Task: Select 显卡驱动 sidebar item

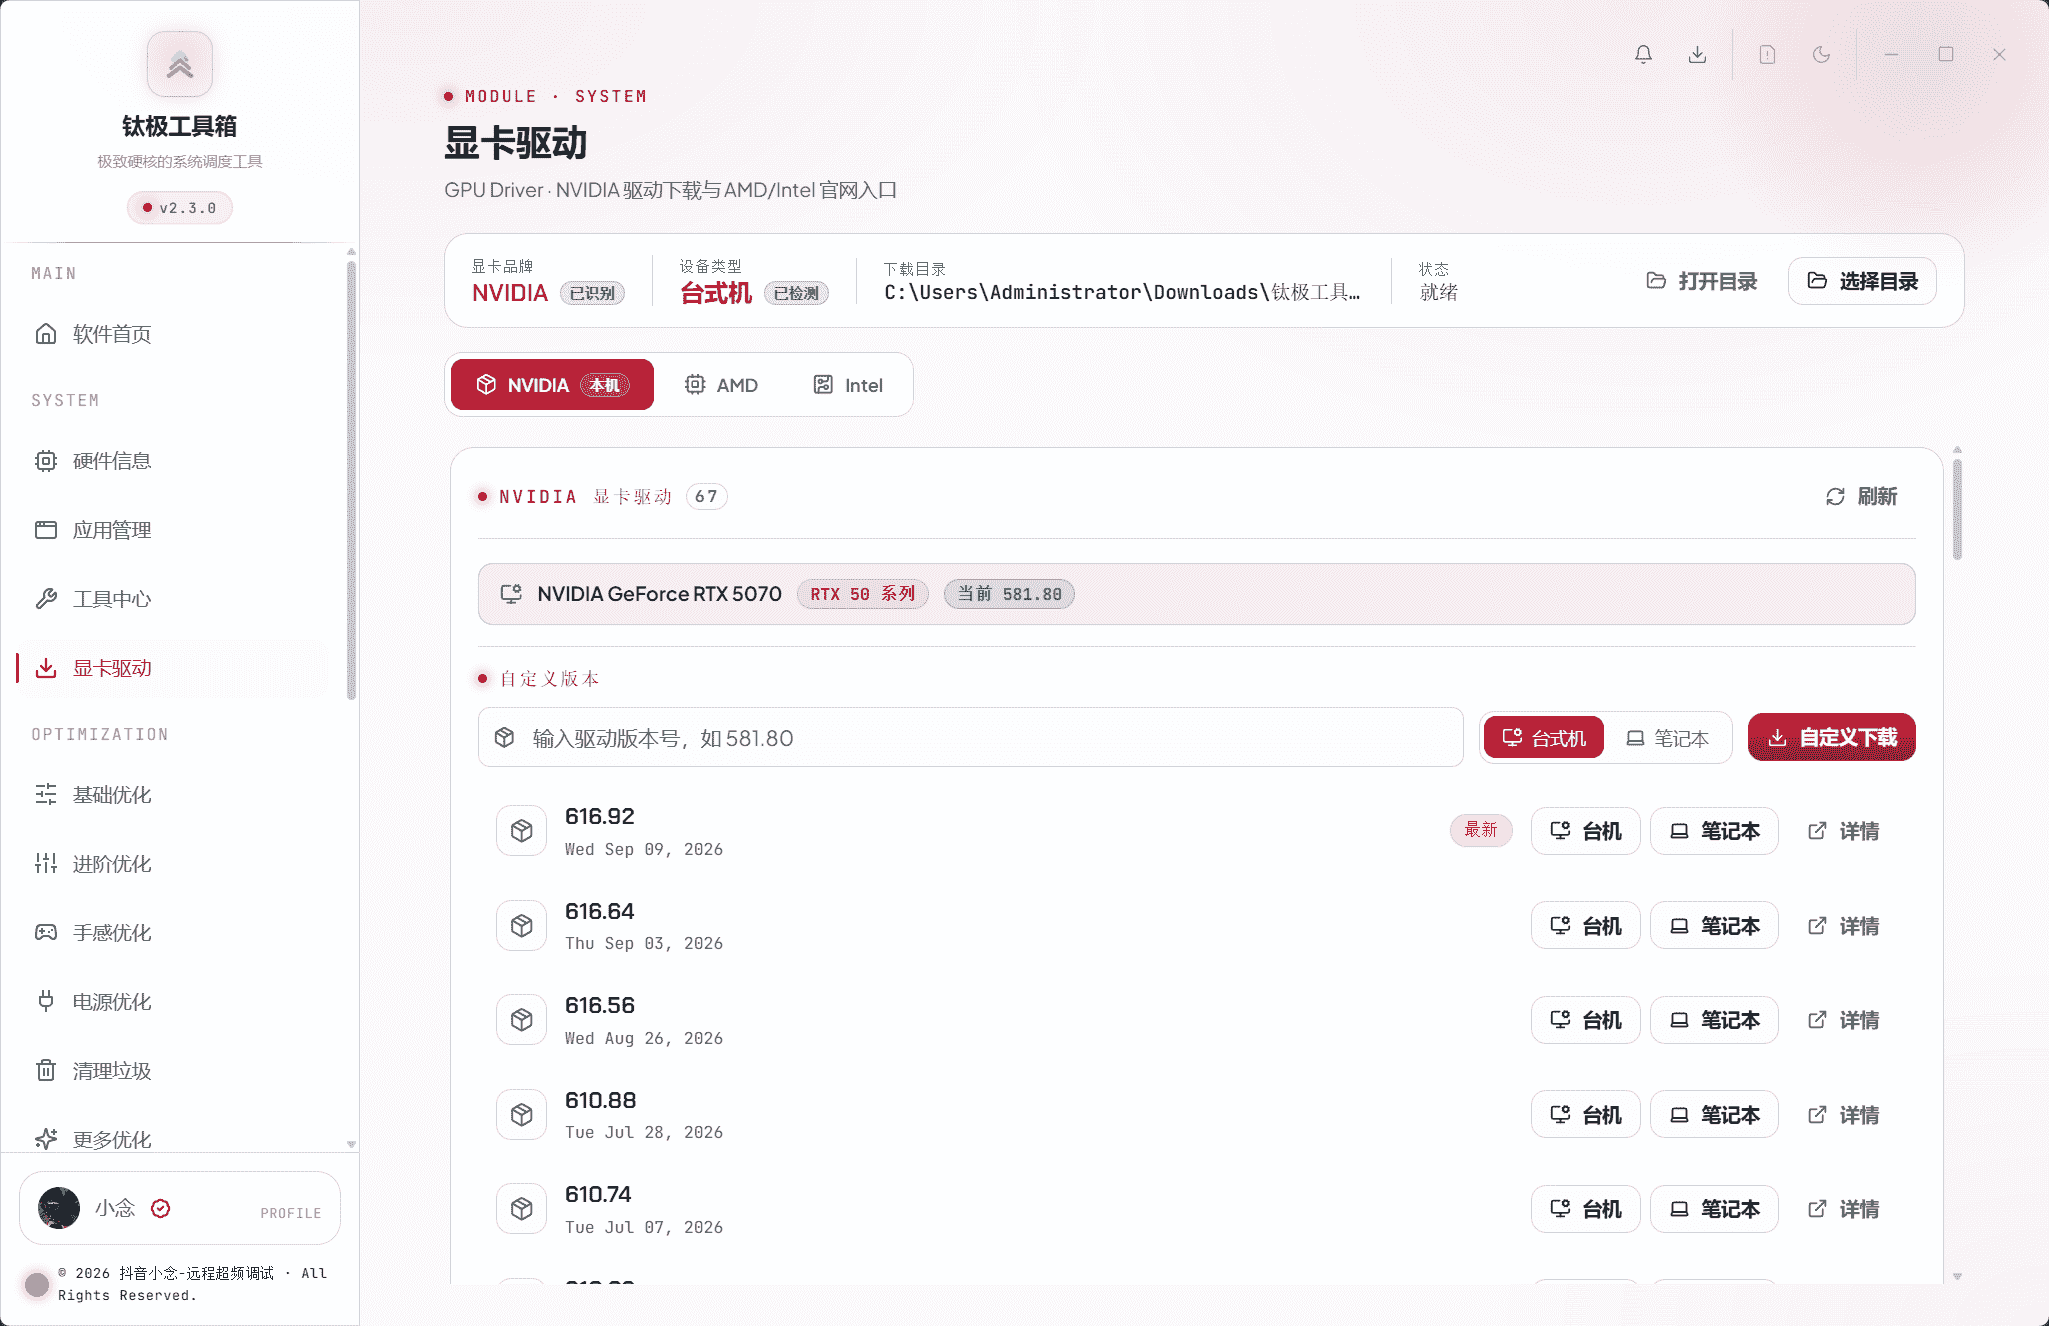Action: [172, 668]
